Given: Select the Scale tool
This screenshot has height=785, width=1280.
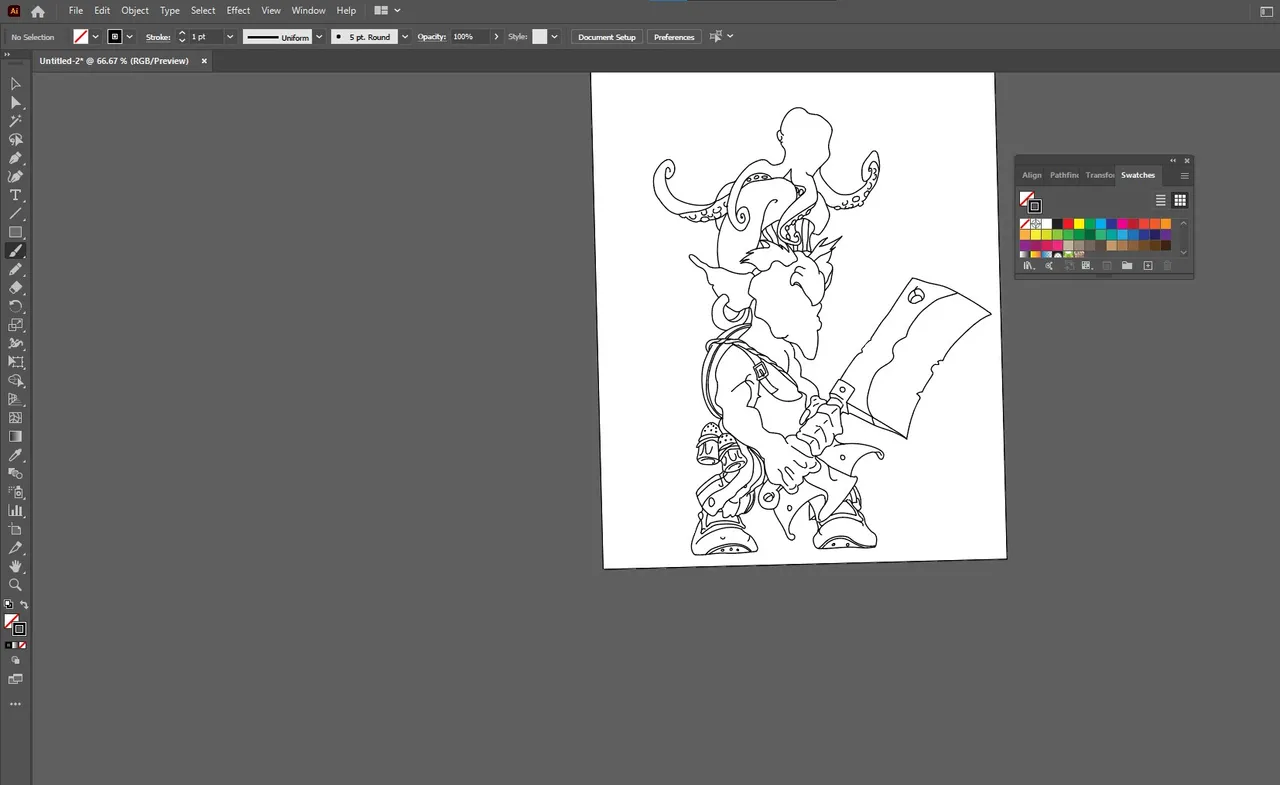Looking at the screenshot, I should click(x=15, y=325).
